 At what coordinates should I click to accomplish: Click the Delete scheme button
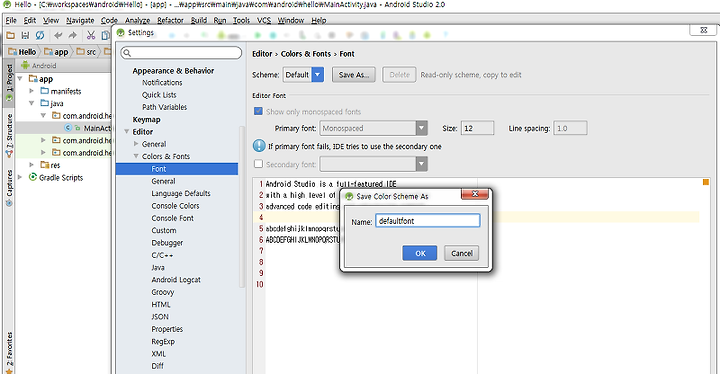click(399, 74)
